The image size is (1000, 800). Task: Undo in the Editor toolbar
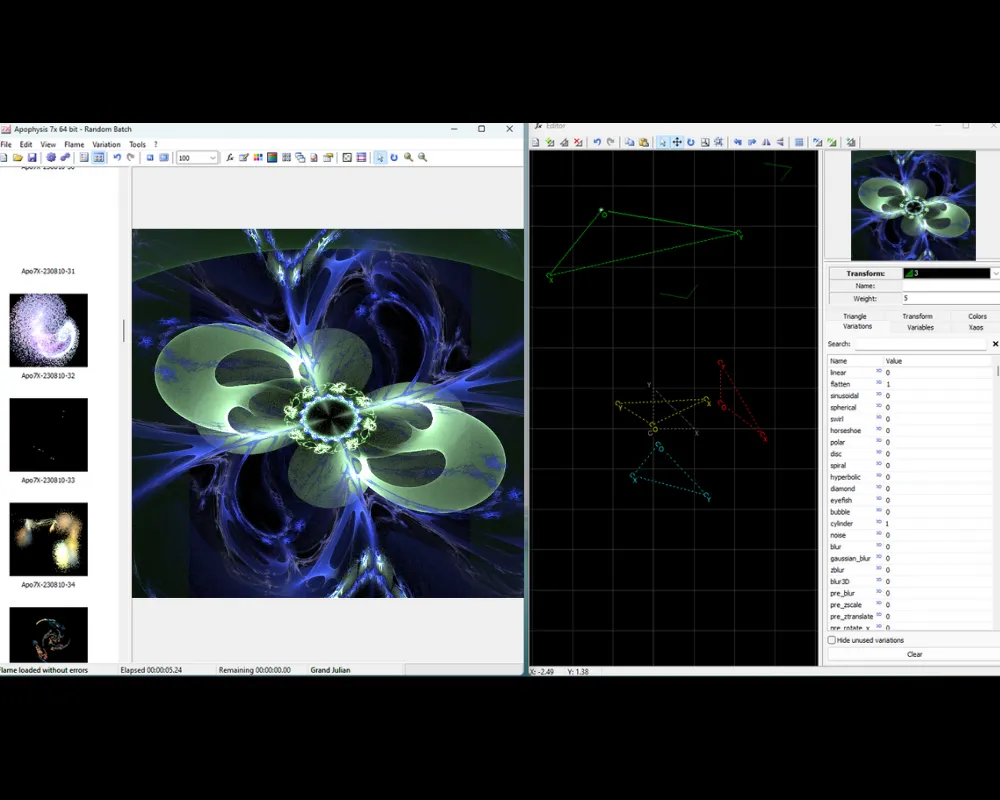tap(597, 142)
